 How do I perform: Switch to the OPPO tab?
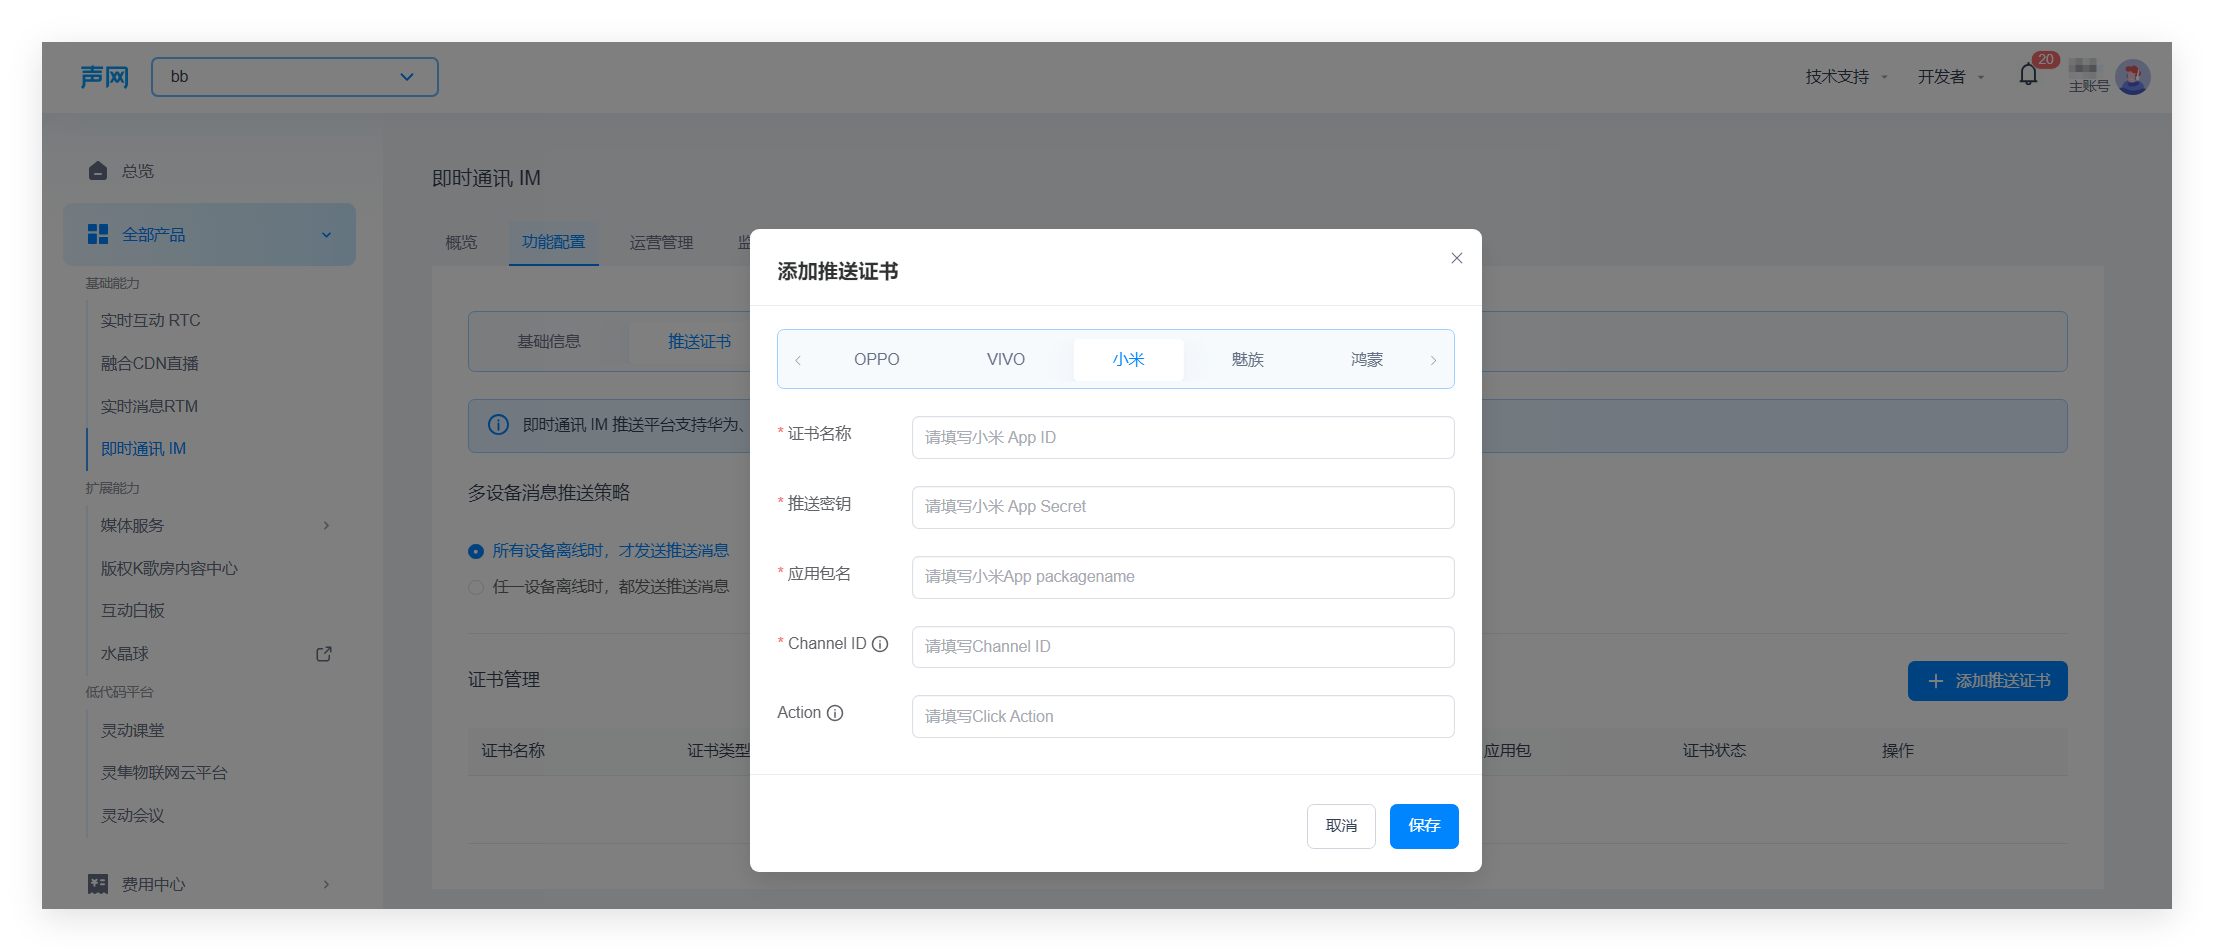tap(877, 359)
